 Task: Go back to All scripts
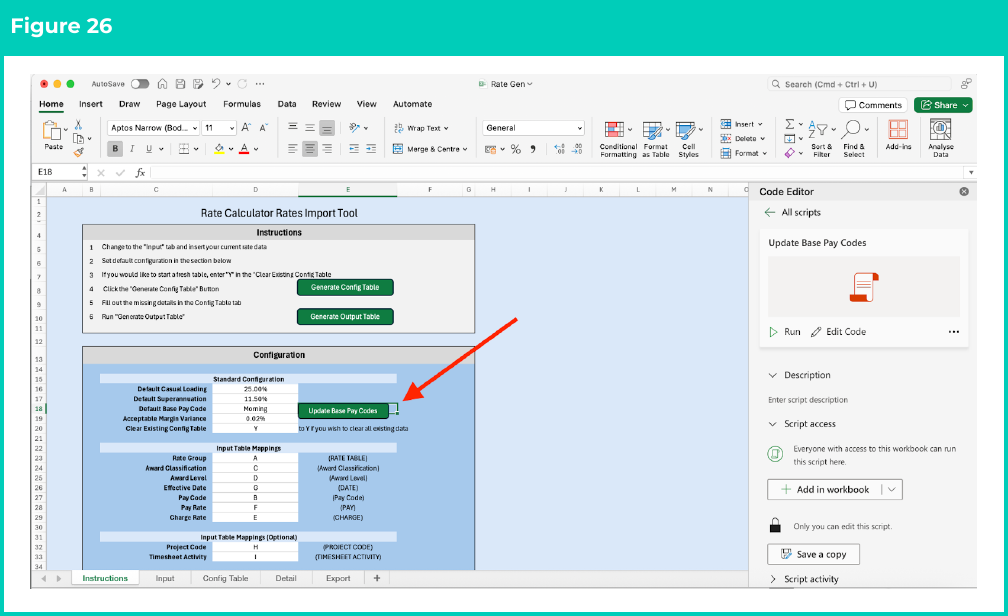[x=793, y=212]
